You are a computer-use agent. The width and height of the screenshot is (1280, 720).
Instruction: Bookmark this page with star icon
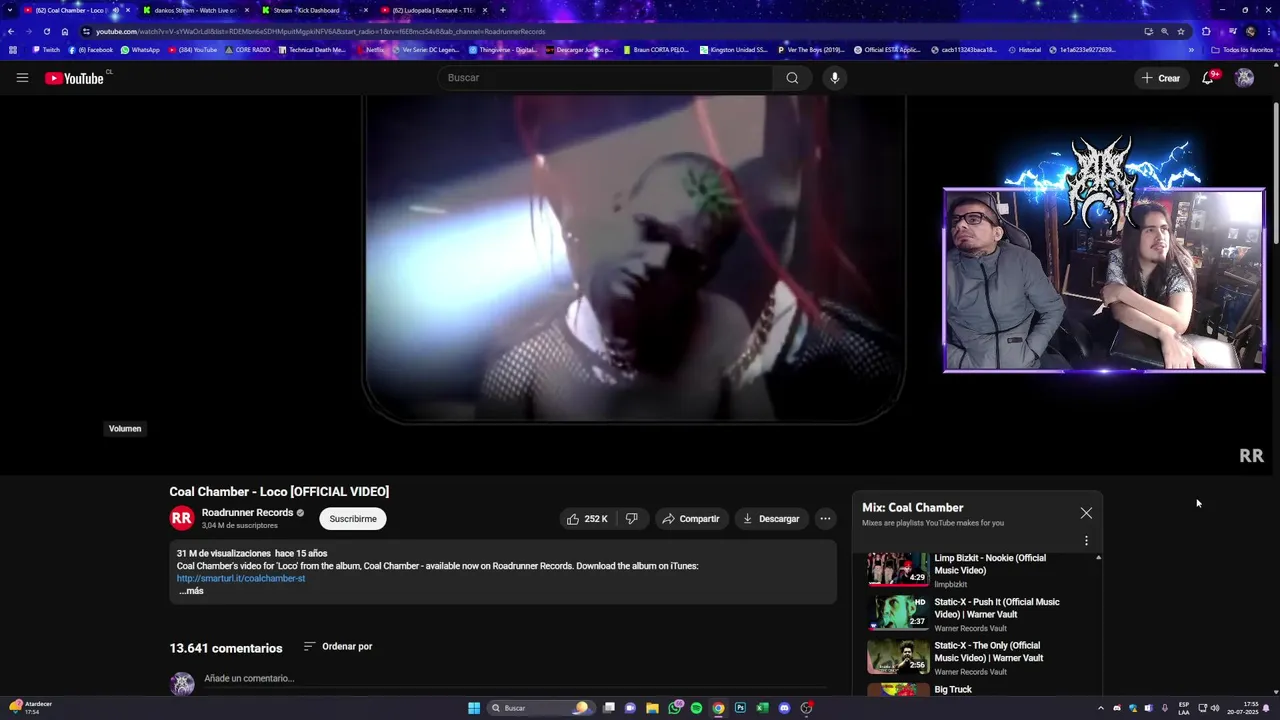(x=1181, y=31)
